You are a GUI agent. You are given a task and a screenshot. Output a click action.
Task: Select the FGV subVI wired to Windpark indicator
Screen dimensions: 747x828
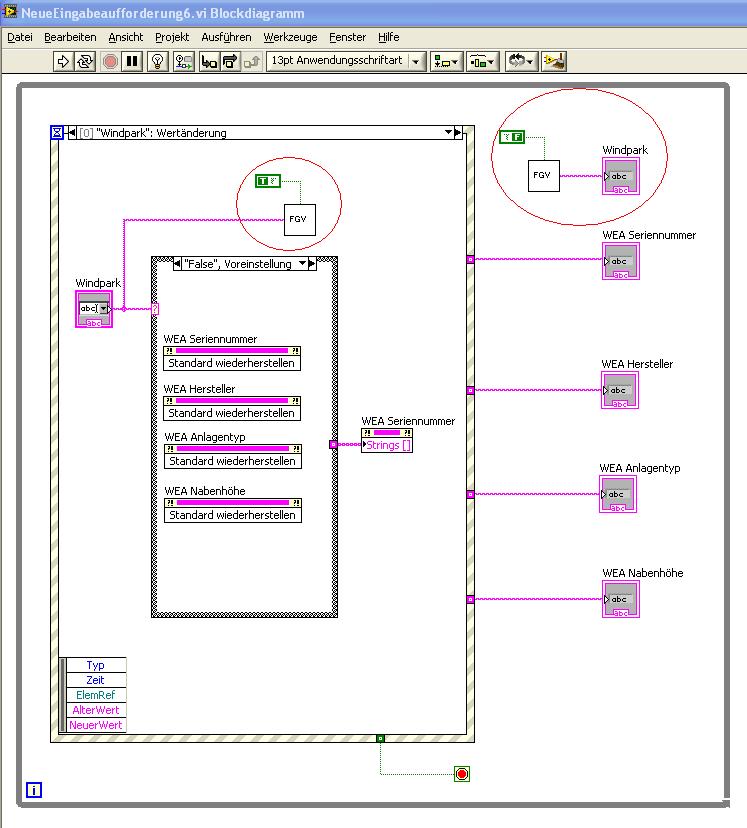pos(544,175)
